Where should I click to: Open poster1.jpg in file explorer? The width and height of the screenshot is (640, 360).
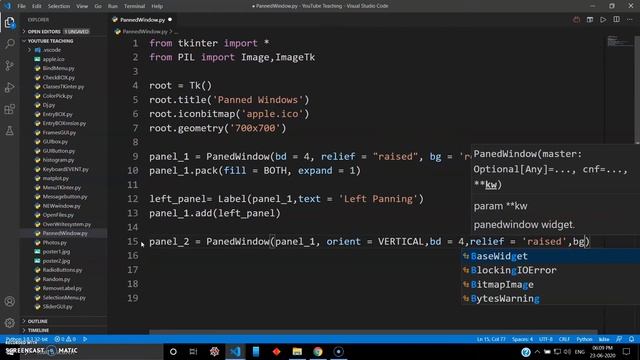point(56,252)
